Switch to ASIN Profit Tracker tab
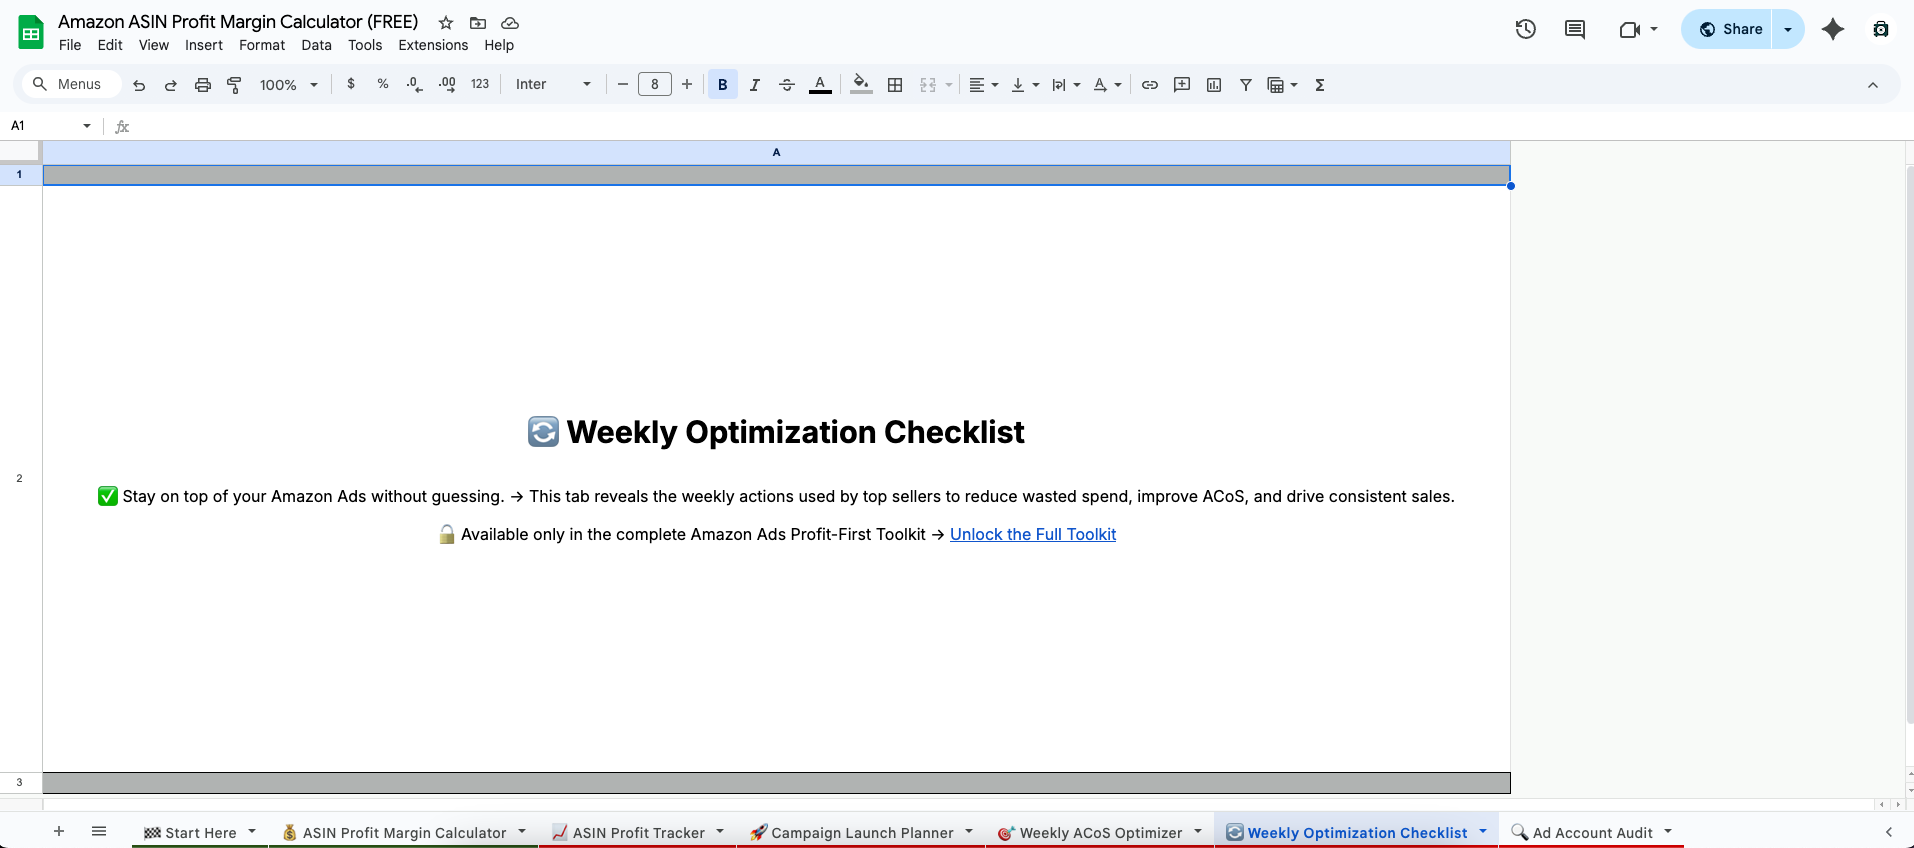The height and width of the screenshot is (848, 1914). (x=638, y=832)
